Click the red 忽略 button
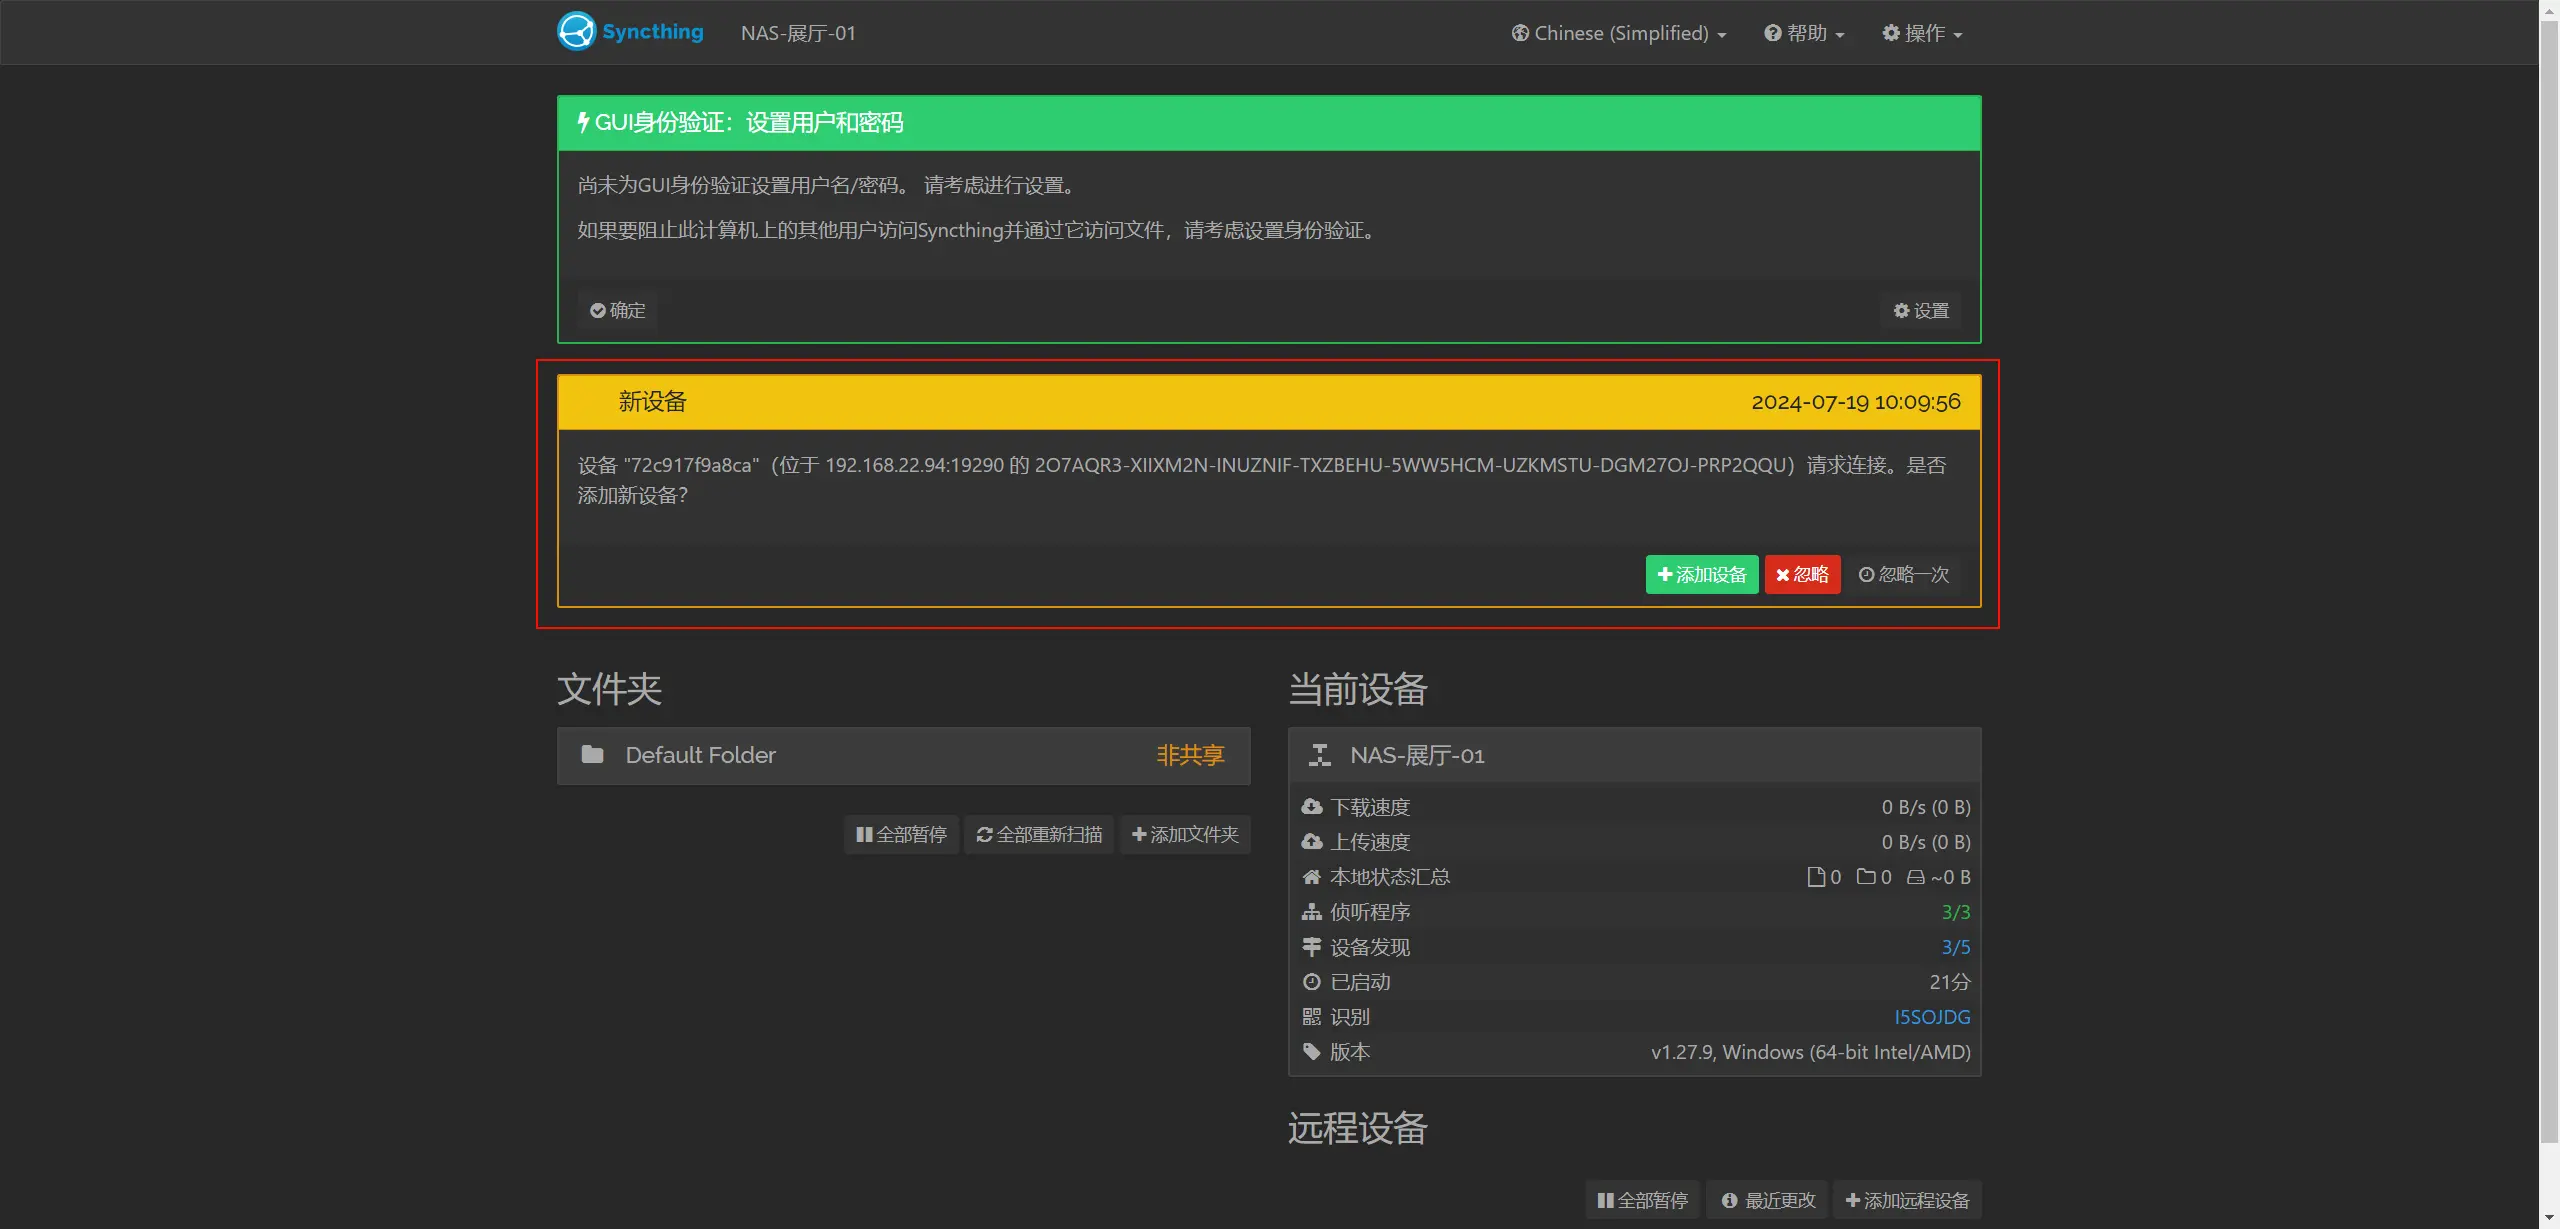This screenshot has height=1229, width=2560. tap(1802, 575)
